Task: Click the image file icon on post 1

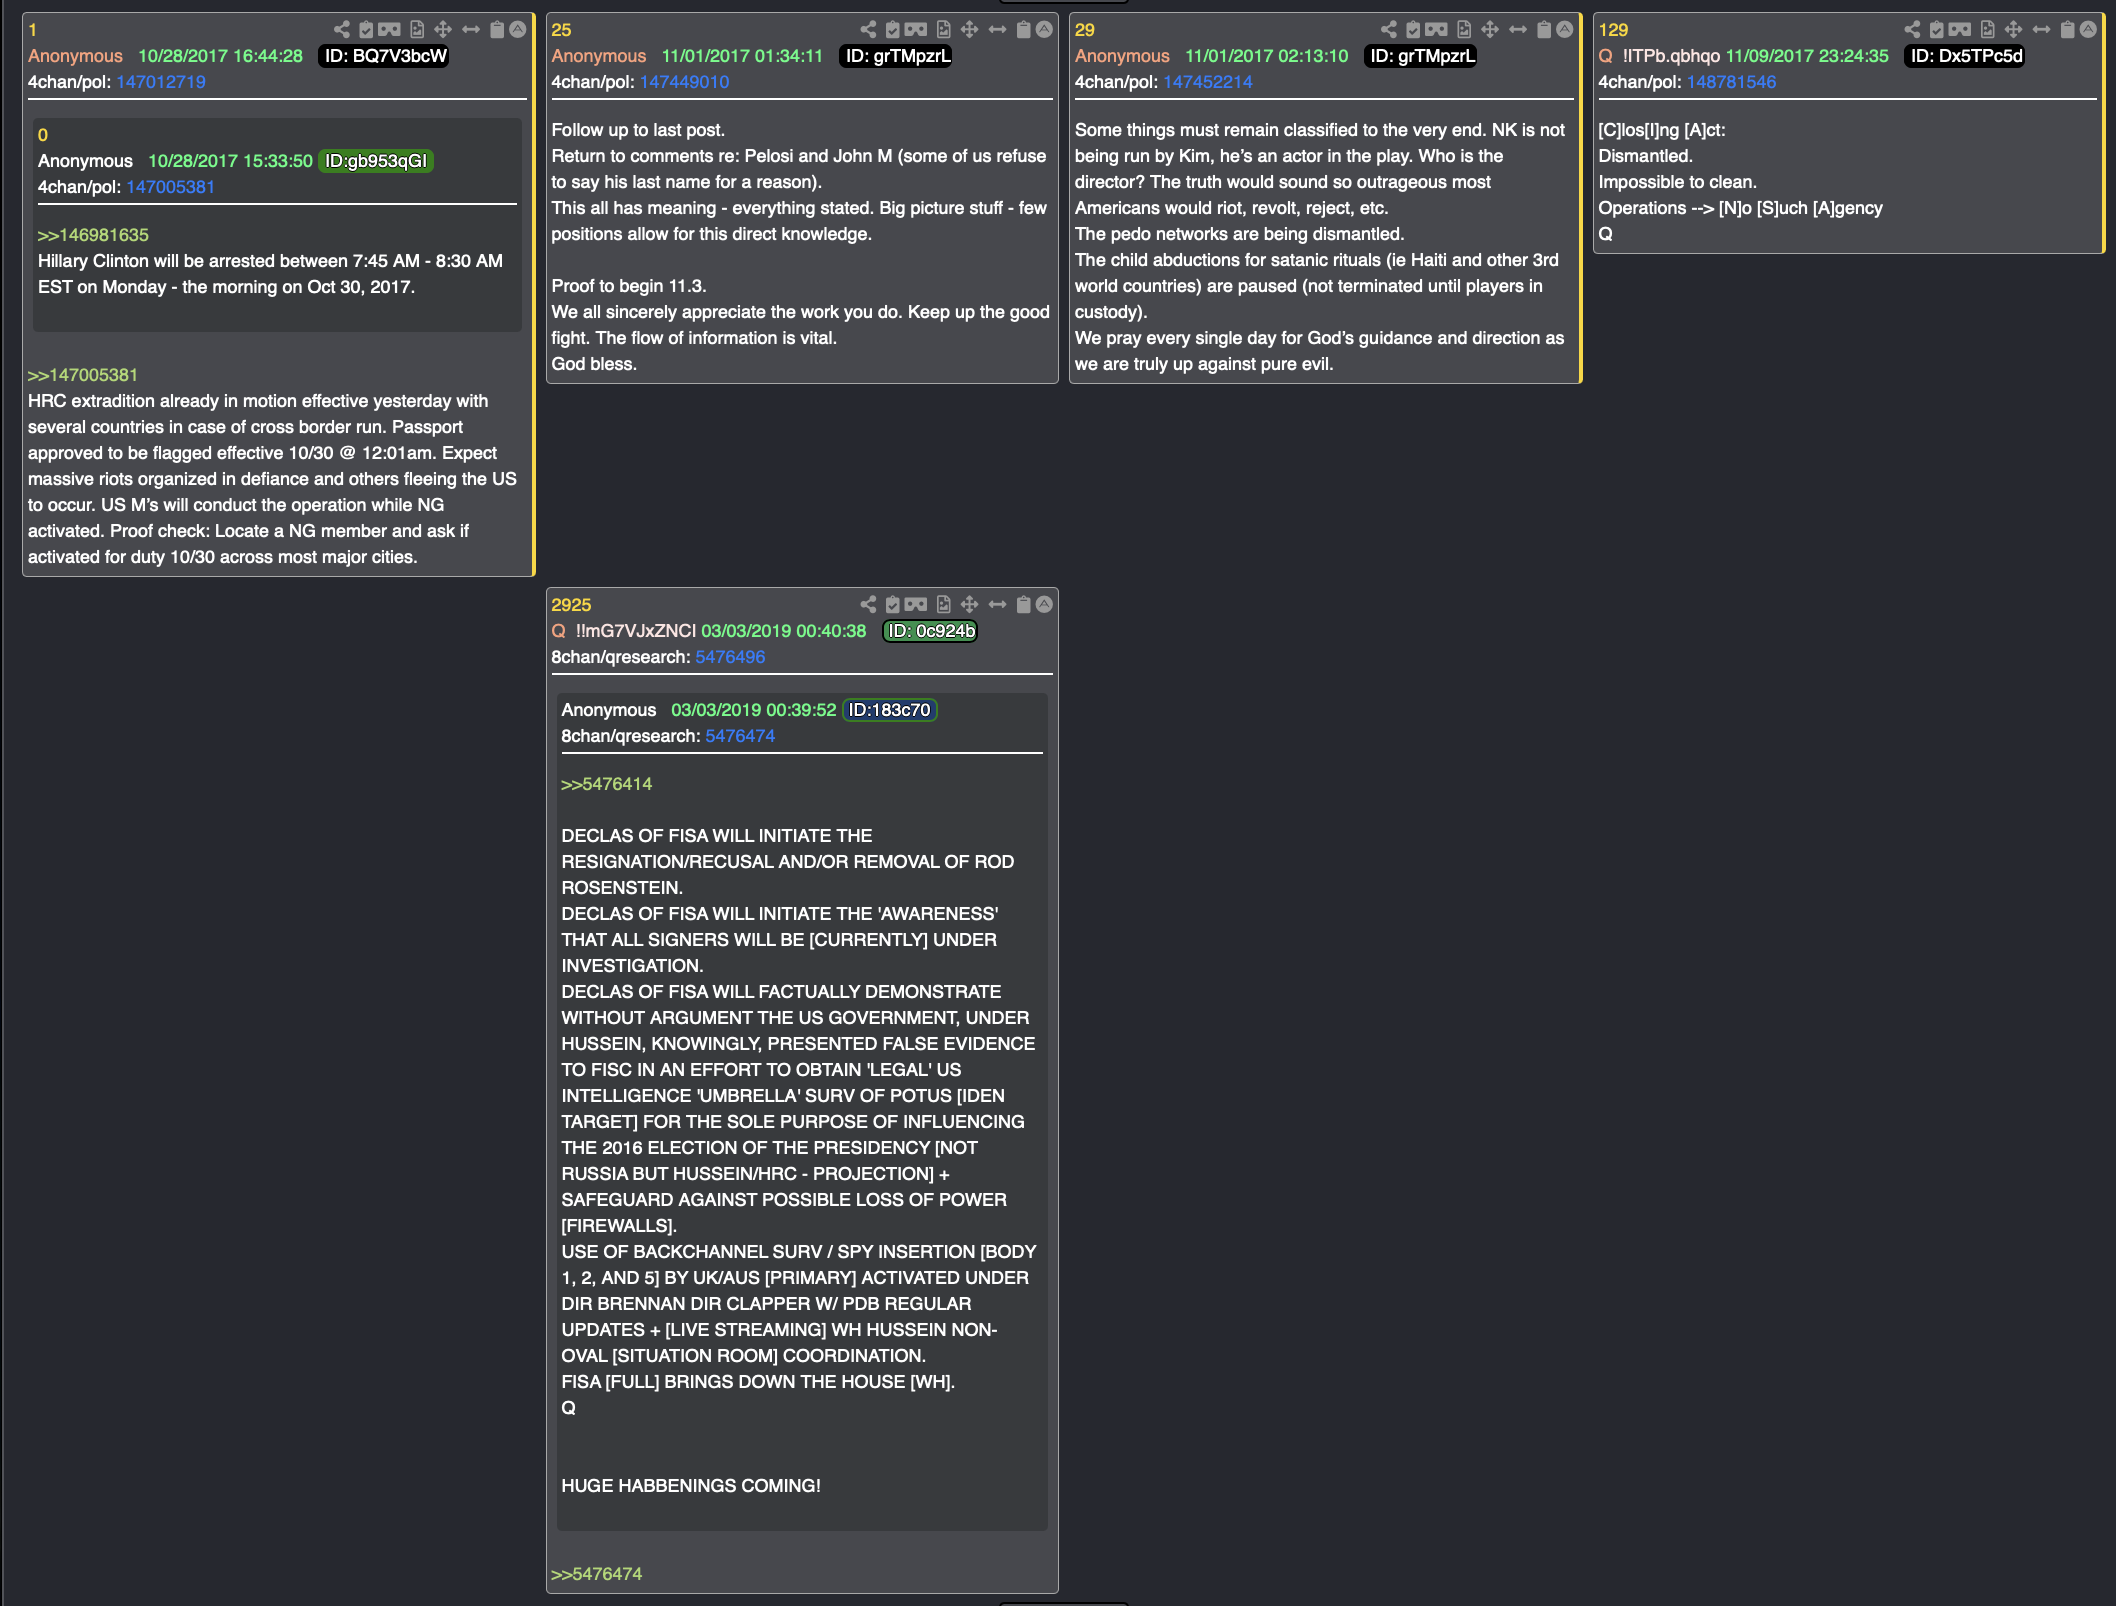Action: click(417, 30)
